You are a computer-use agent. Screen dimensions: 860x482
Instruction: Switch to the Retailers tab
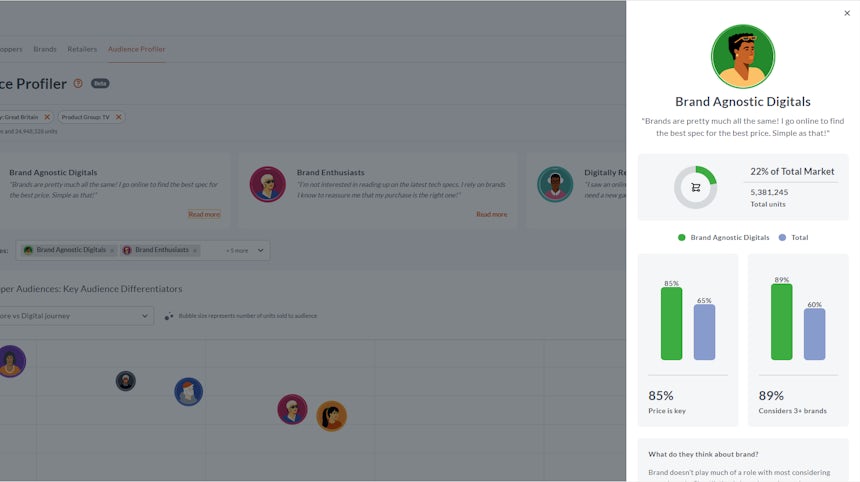point(82,49)
